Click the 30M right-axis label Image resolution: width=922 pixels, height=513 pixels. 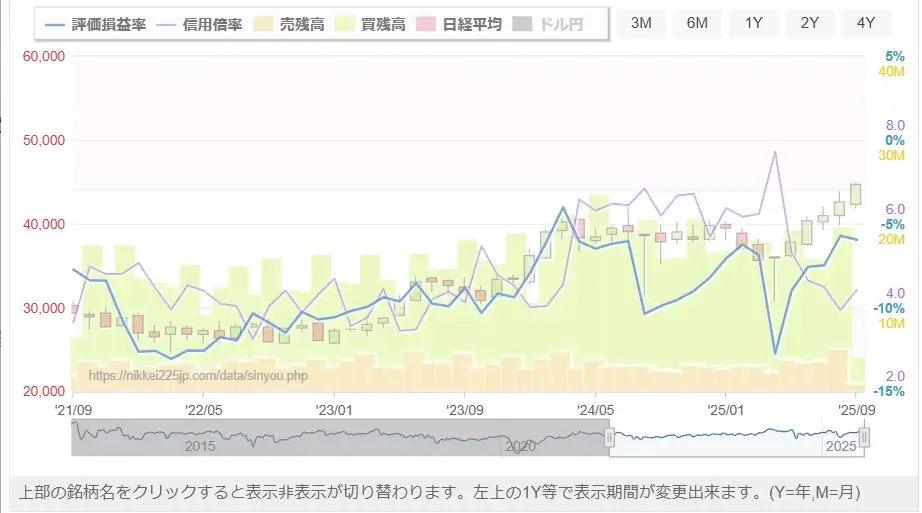tap(891, 155)
